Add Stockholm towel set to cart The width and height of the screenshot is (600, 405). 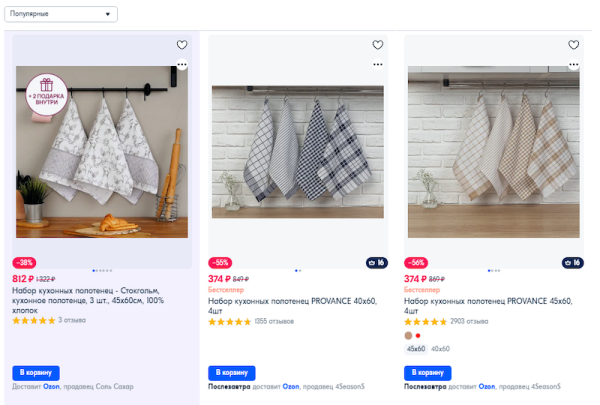point(36,372)
